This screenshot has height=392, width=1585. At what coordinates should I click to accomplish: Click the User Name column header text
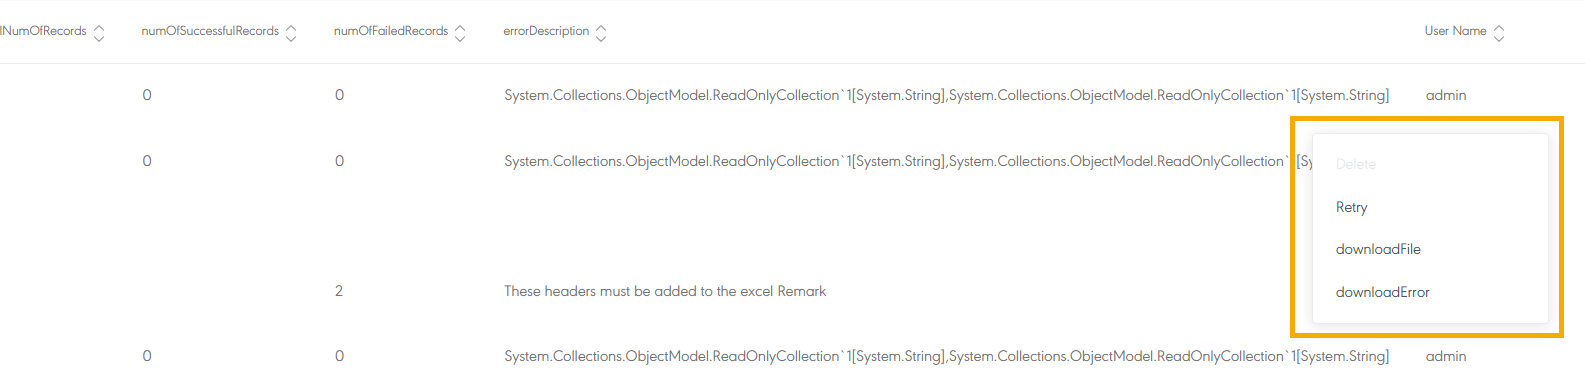tap(1456, 31)
